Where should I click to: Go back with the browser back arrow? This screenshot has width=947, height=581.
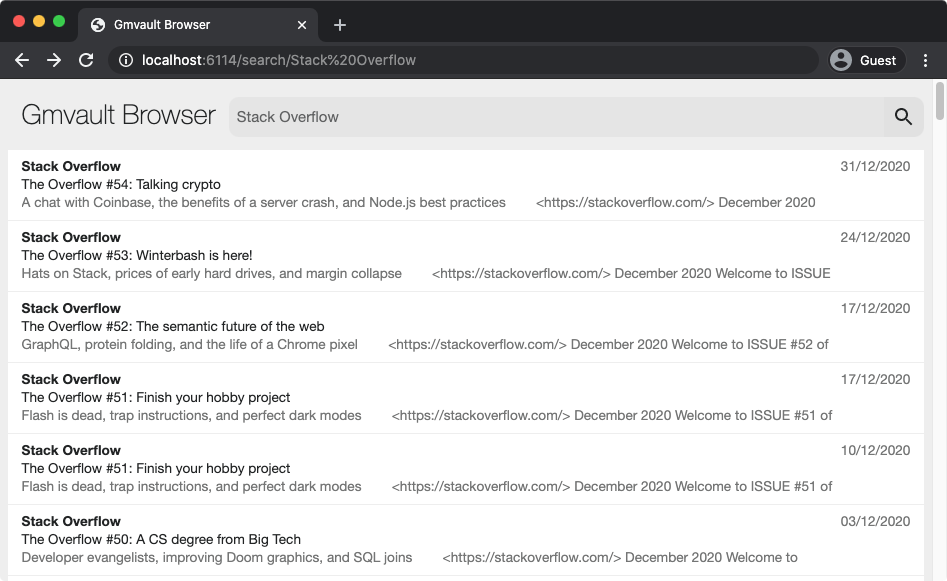point(22,60)
